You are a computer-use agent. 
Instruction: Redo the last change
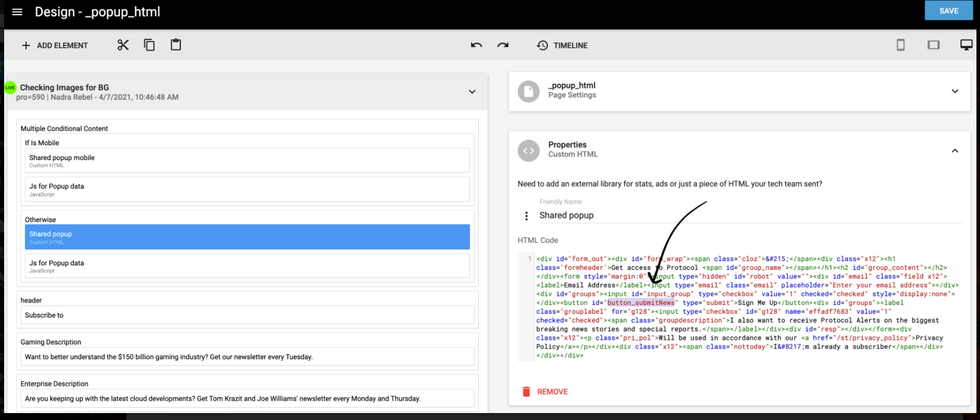point(503,45)
